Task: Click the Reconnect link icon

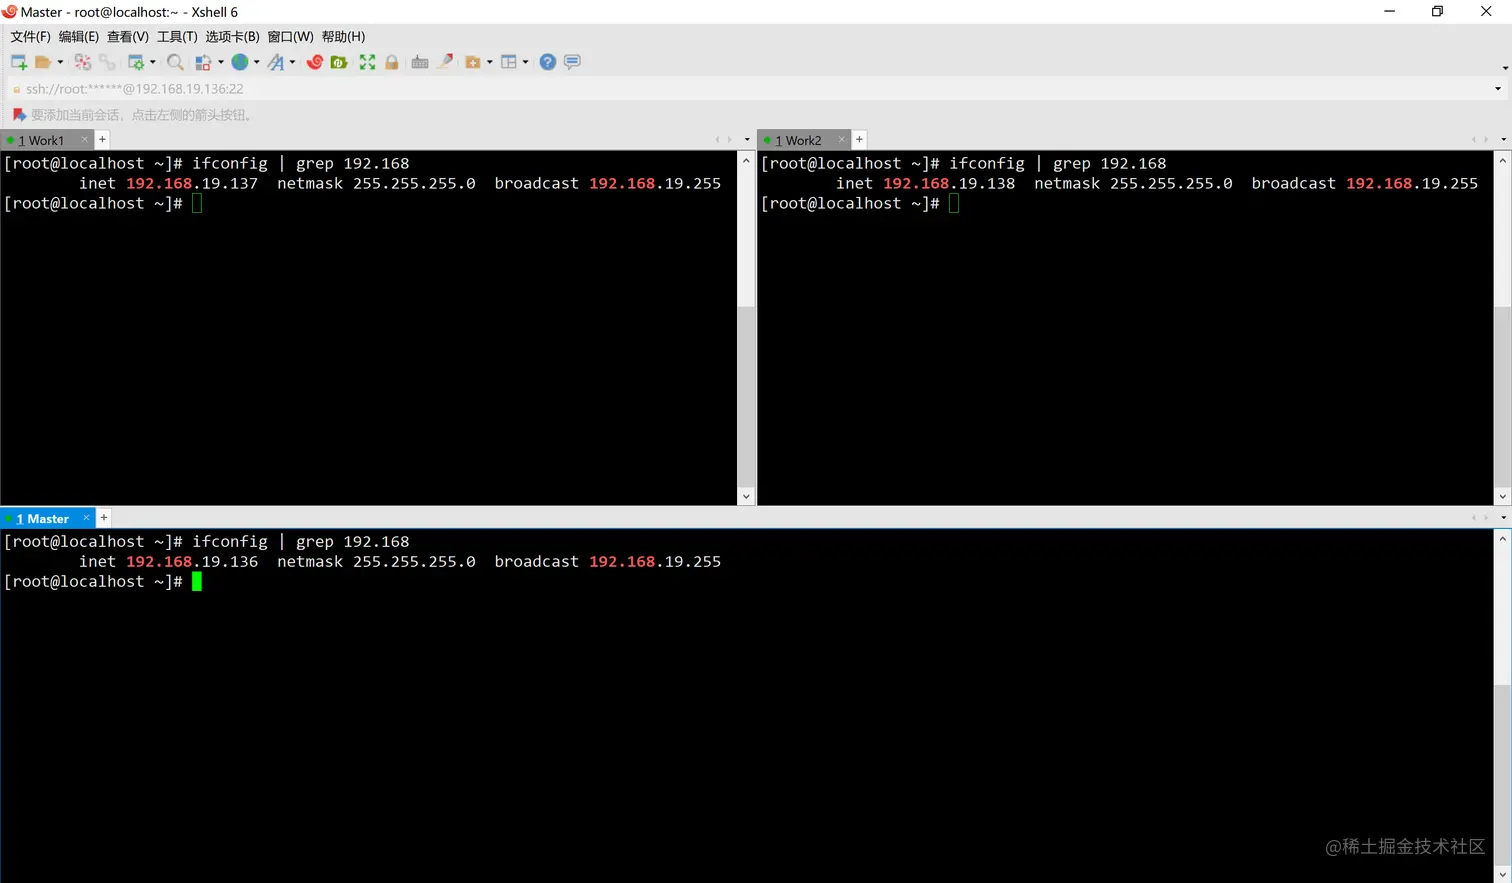Action: (x=107, y=62)
